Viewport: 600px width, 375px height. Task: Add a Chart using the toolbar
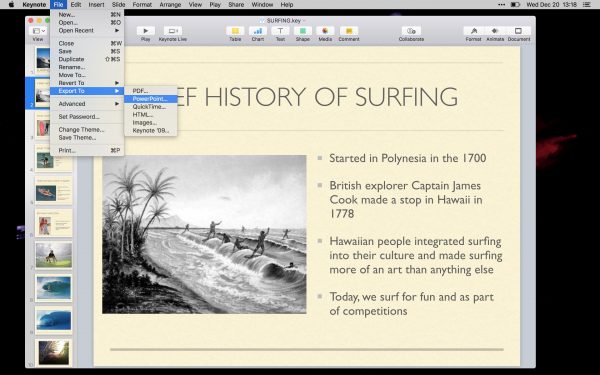tap(258, 31)
